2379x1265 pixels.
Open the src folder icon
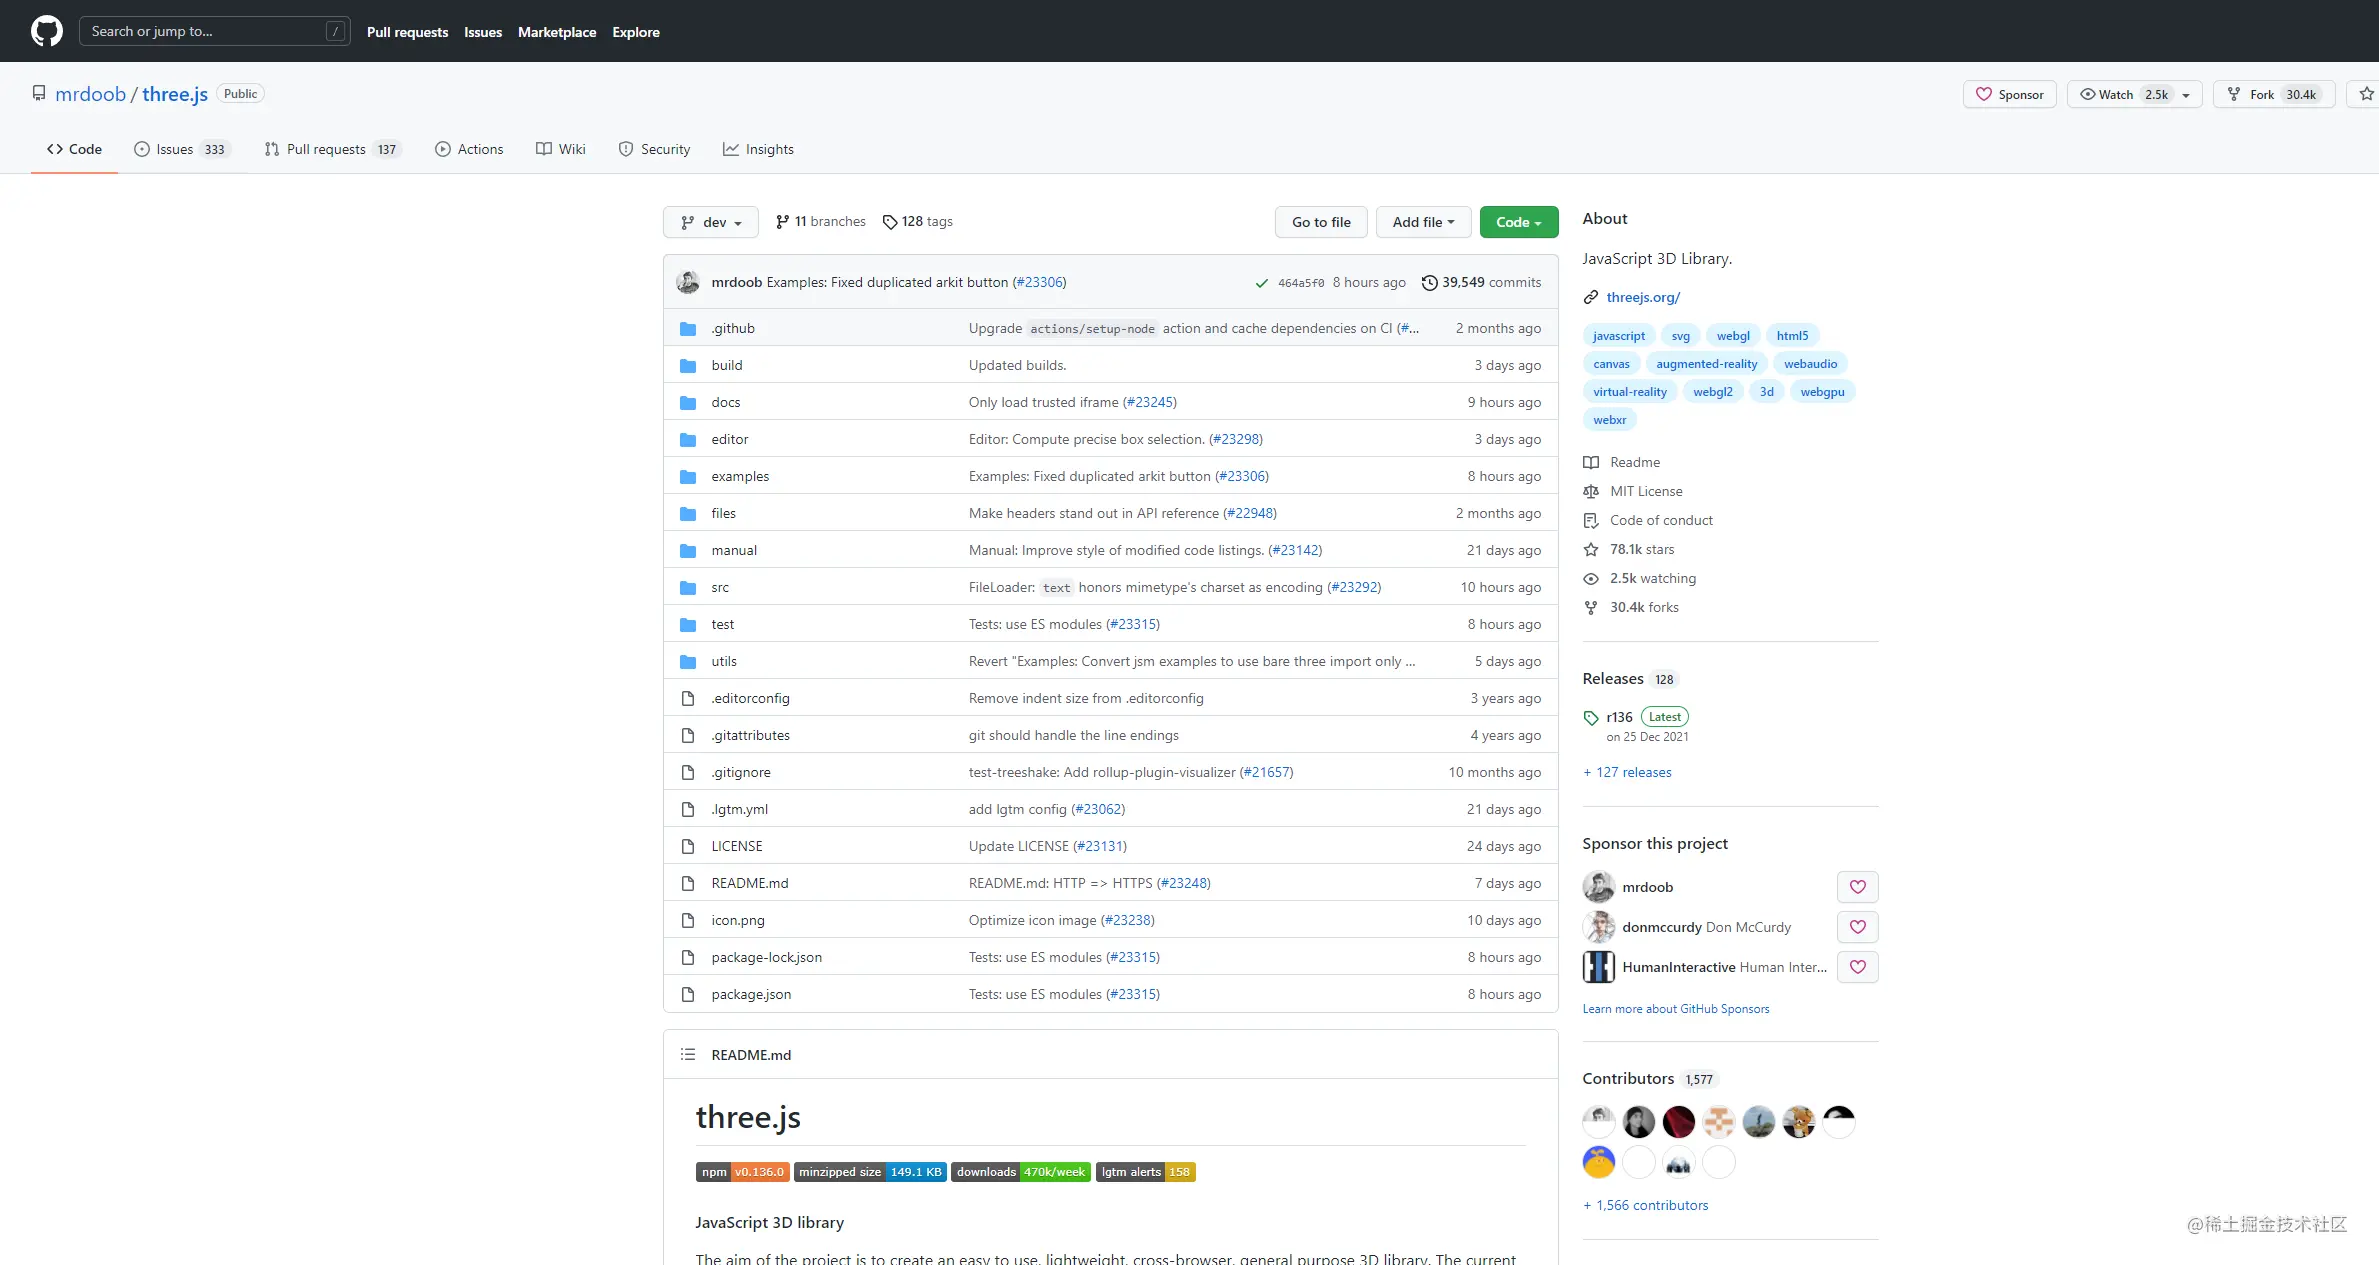pyautogui.click(x=688, y=587)
